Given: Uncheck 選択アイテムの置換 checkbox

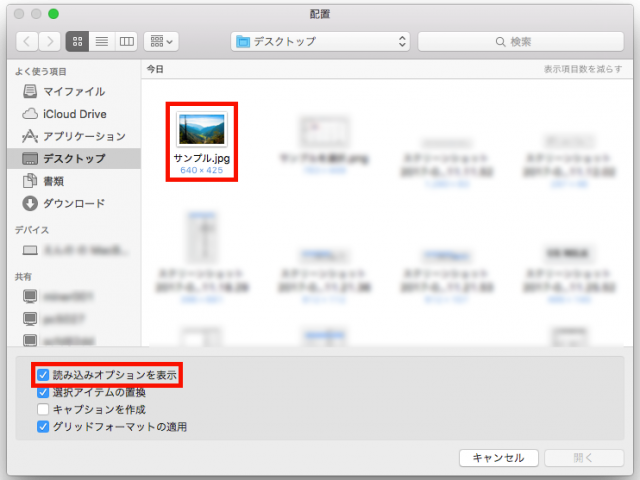Looking at the screenshot, I should tap(43, 392).
